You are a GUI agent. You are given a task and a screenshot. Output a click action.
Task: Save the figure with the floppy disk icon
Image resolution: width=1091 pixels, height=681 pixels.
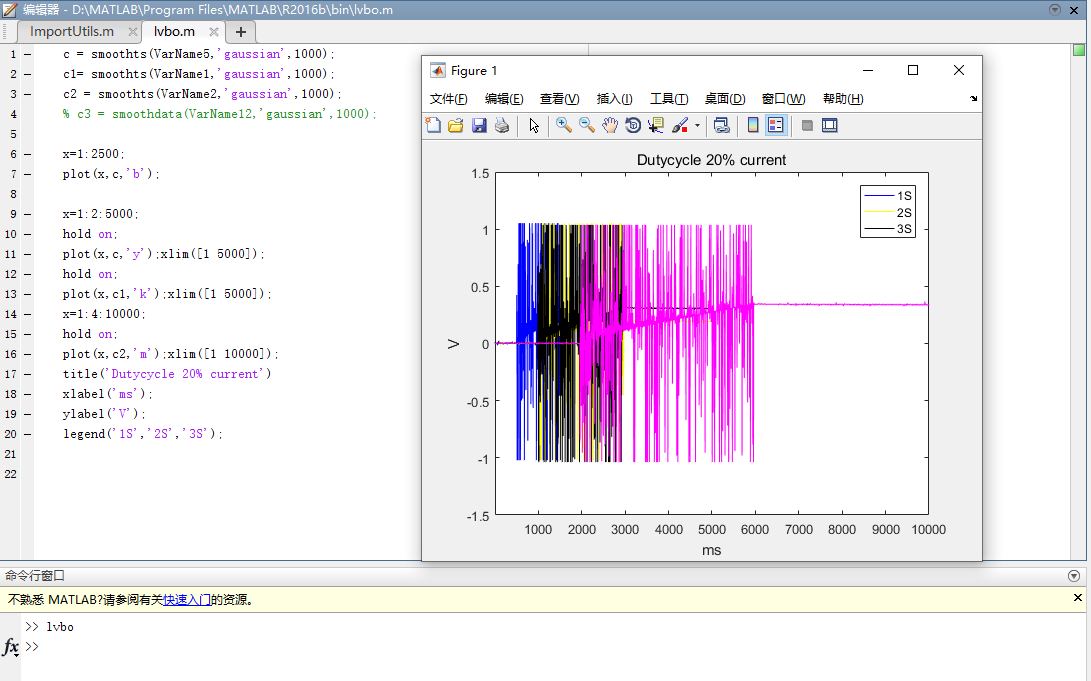coord(479,125)
